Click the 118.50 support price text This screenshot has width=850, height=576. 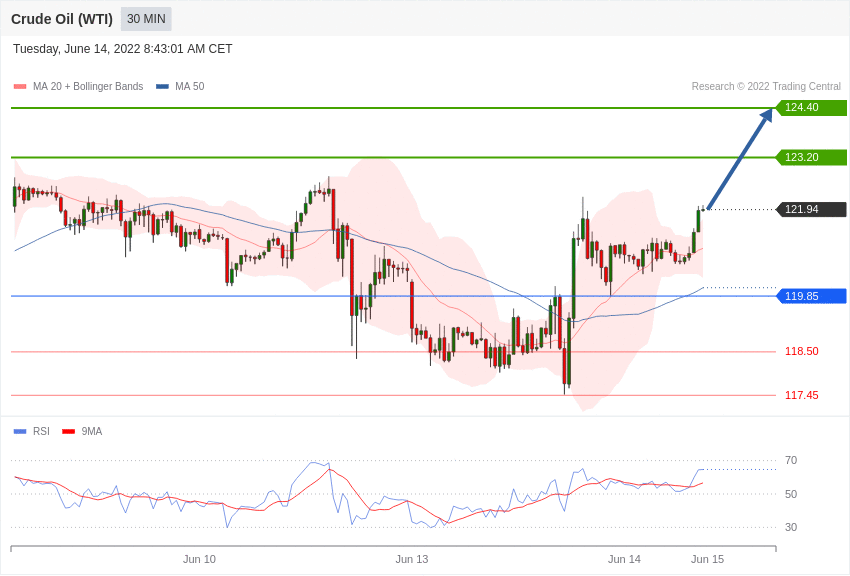802,351
